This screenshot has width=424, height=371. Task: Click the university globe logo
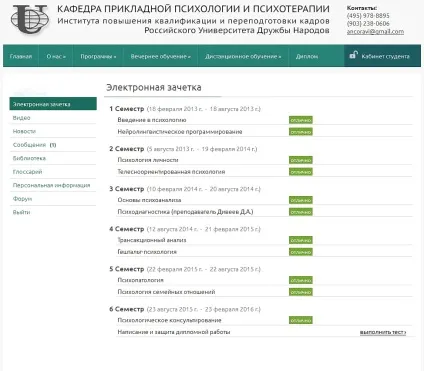pos(30,19)
